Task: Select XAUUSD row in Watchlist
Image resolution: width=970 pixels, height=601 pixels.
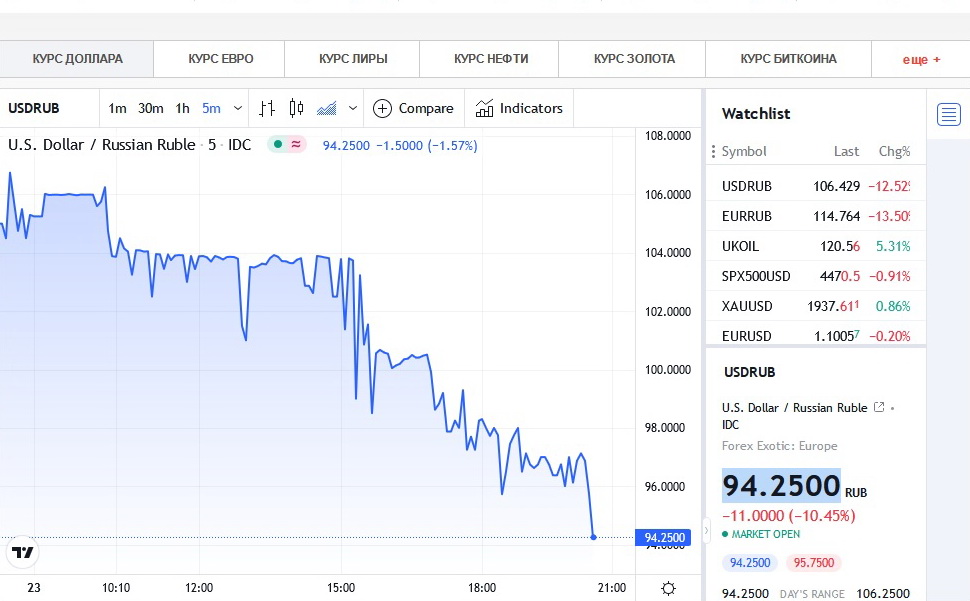Action: 816,306
